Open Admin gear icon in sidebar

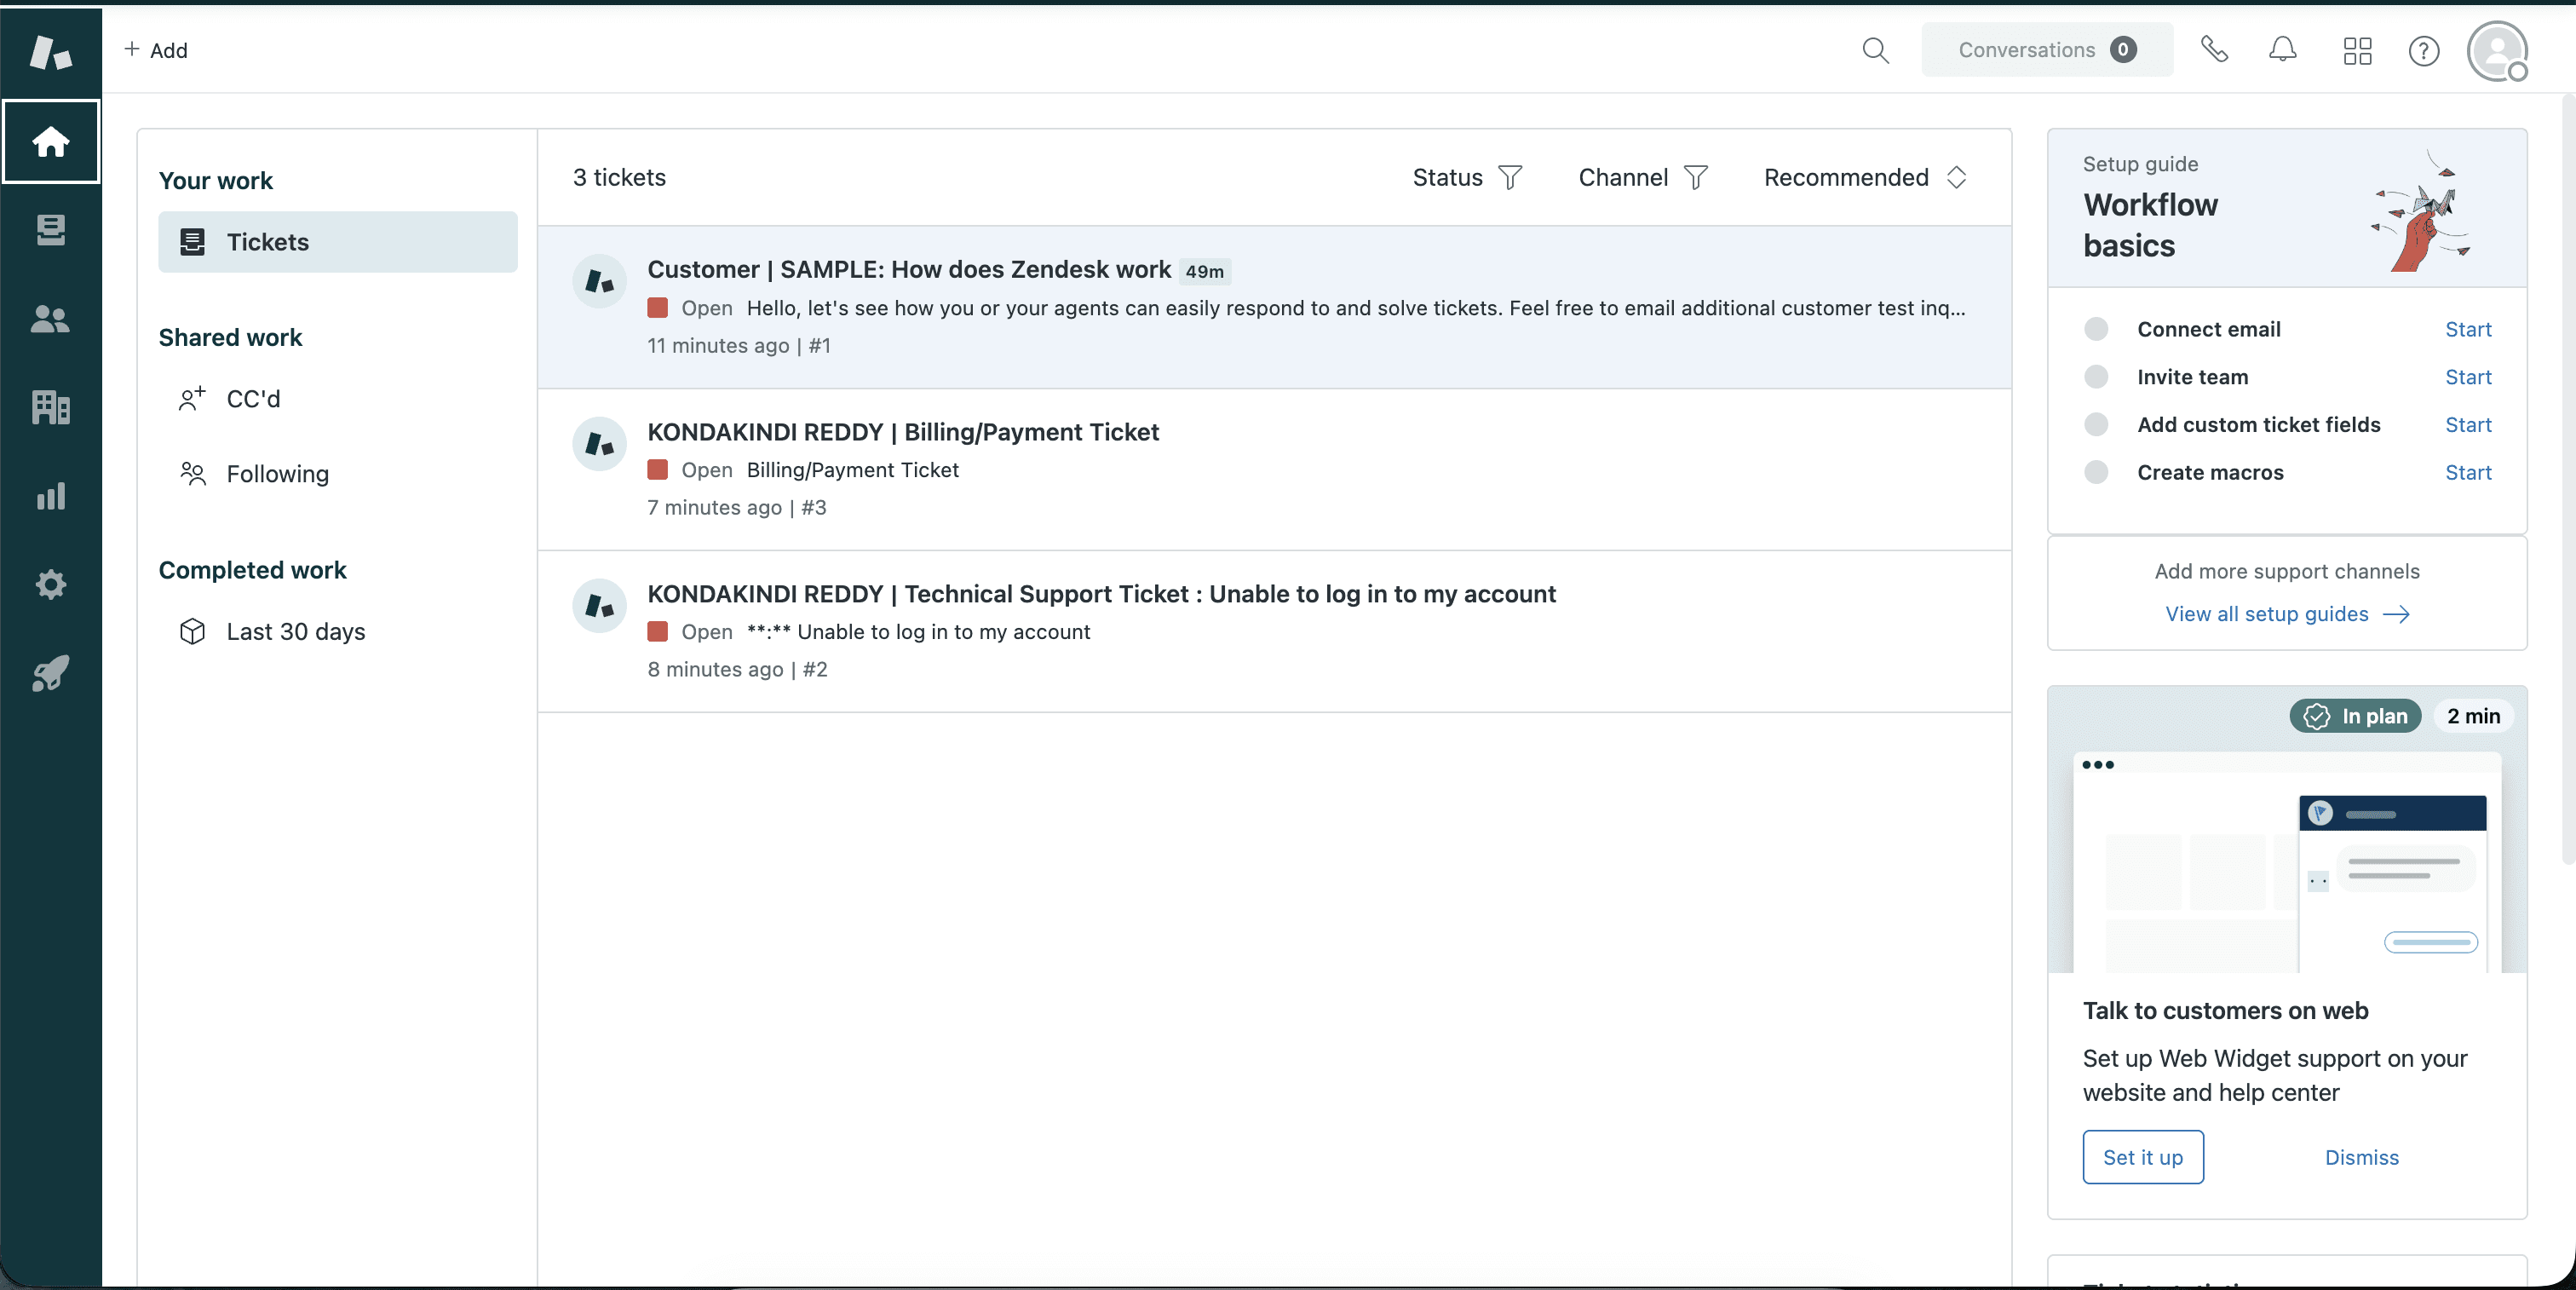coord(50,584)
